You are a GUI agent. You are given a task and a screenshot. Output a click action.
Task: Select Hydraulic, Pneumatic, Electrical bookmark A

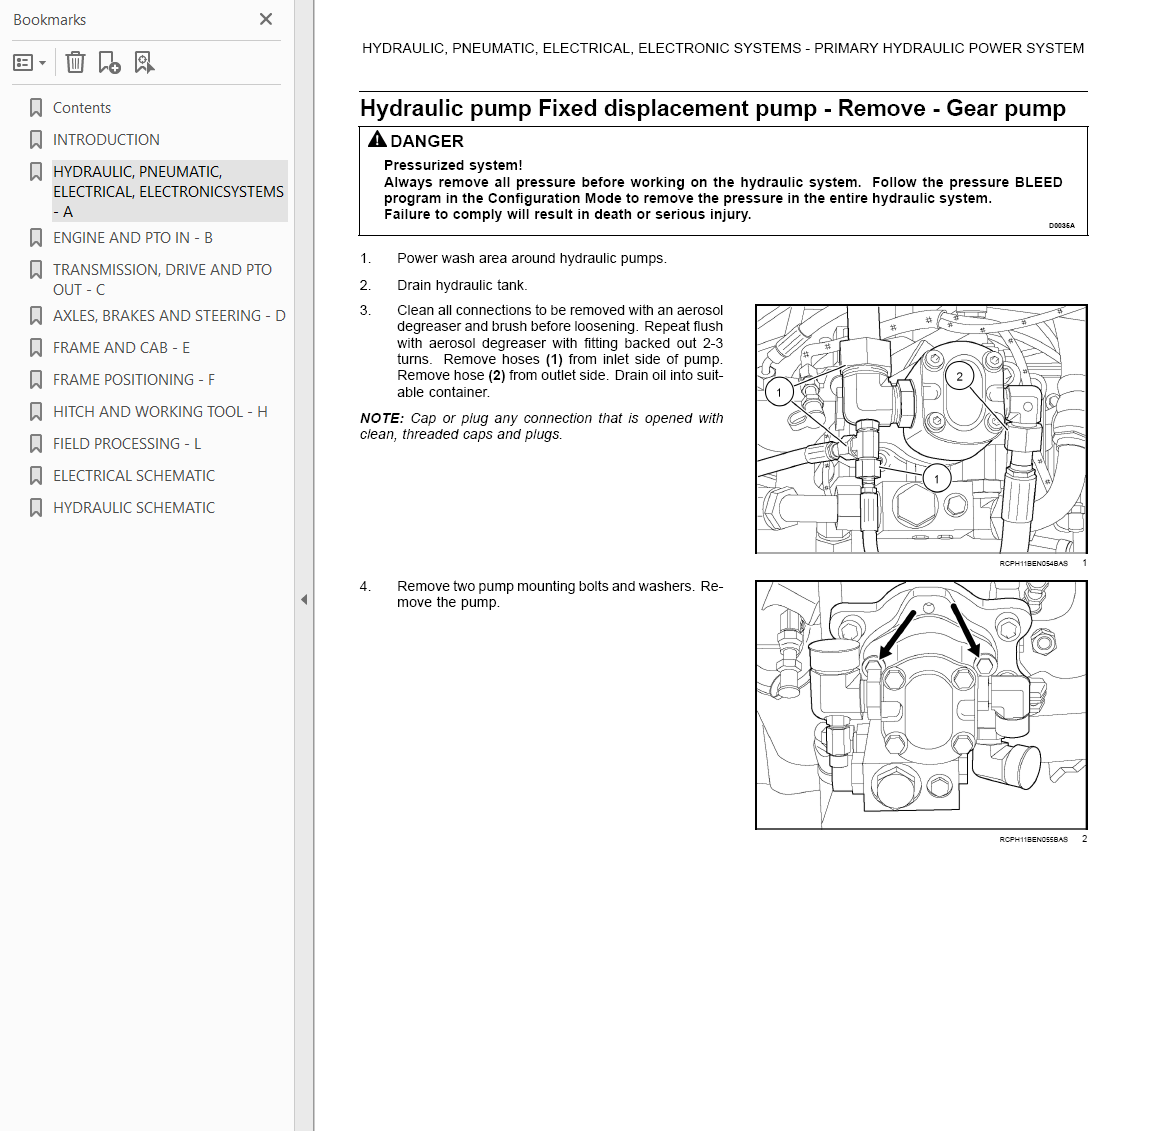click(169, 191)
